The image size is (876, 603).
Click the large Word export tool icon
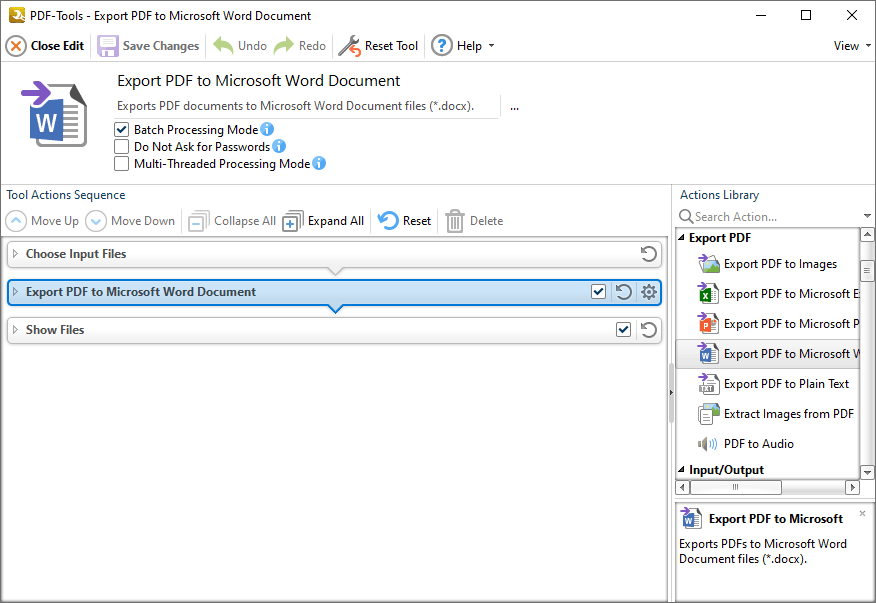pos(55,114)
